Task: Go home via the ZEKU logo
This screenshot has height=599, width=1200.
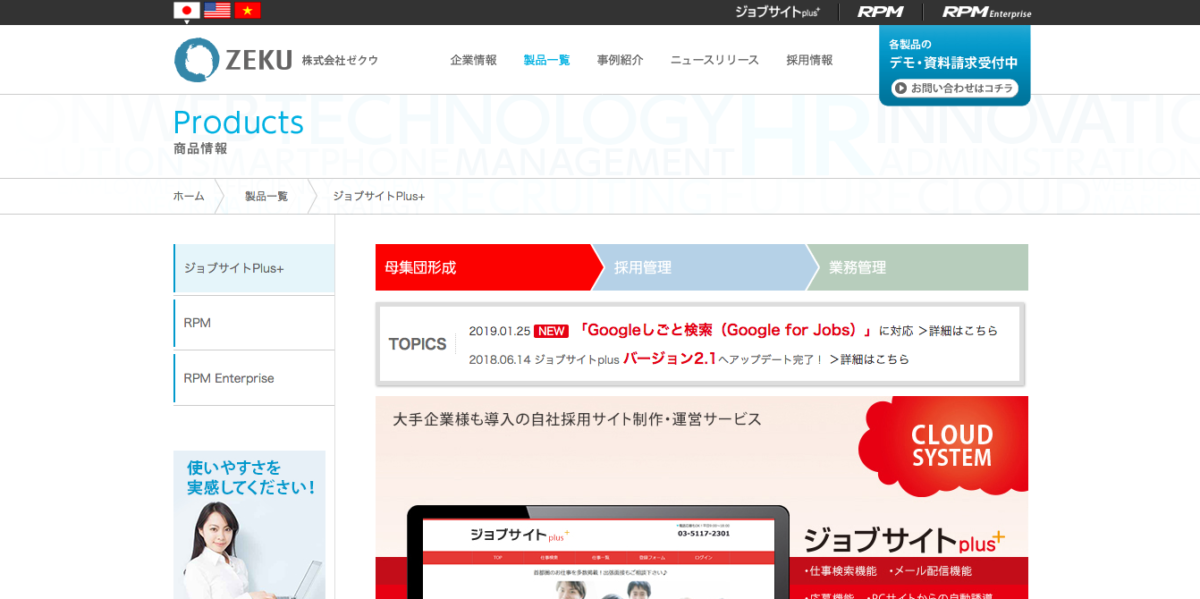Action: point(276,60)
